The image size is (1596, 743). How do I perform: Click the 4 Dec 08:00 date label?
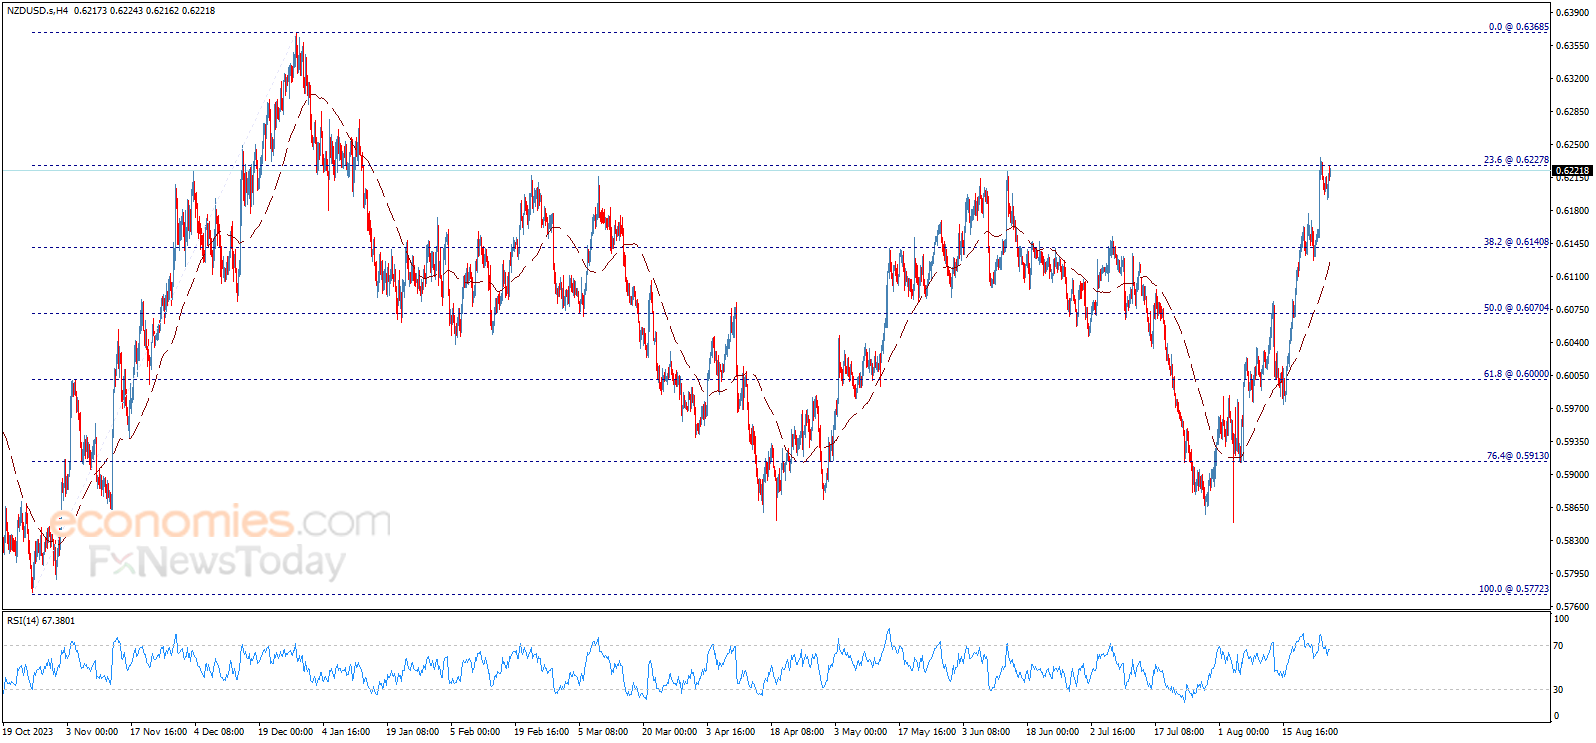(x=219, y=732)
